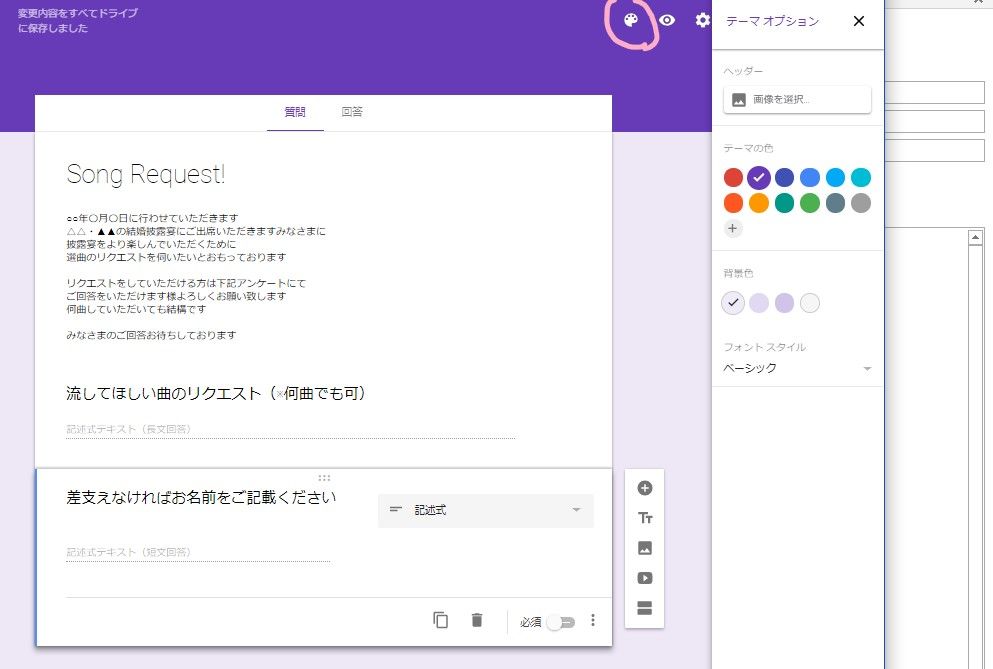This screenshot has width=993, height=669.
Task: Click the preview eye icon
Action: pos(667,21)
